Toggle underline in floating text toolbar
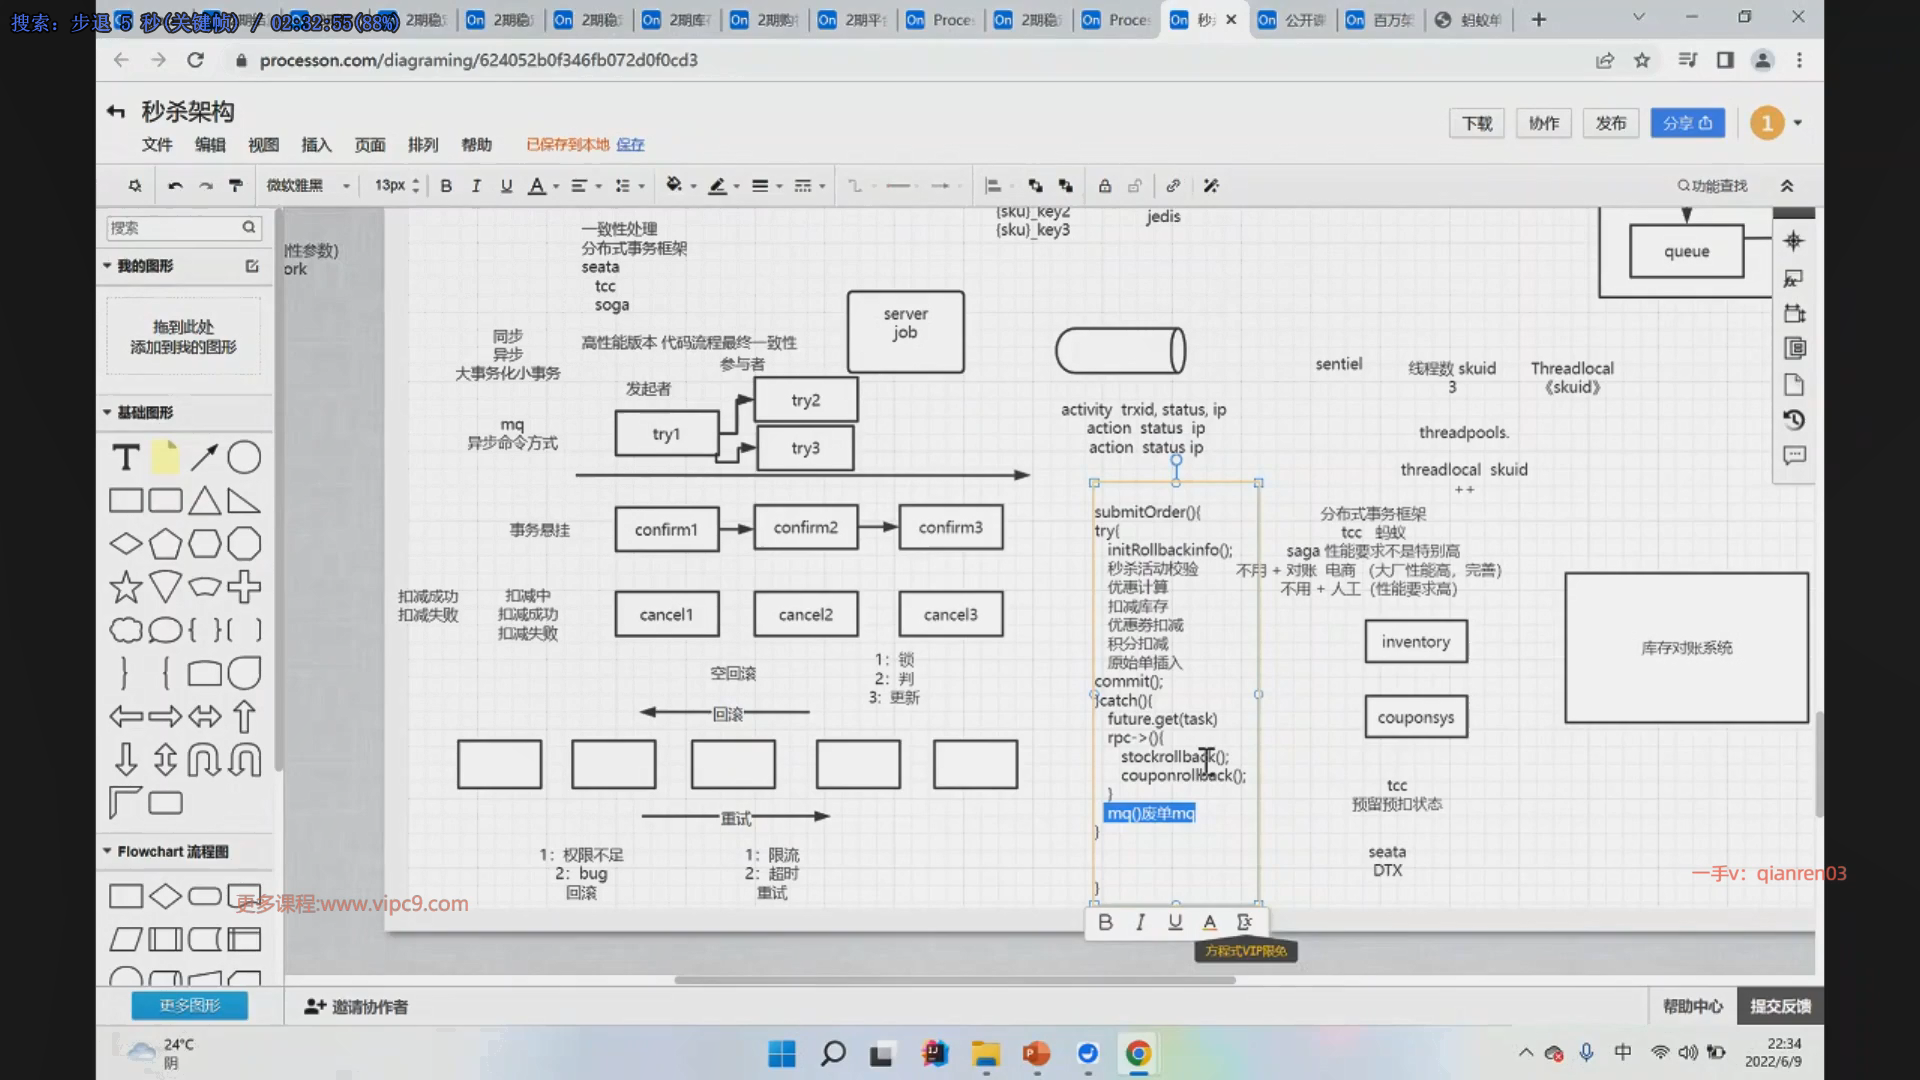1920x1080 pixels. click(1175, 922)
